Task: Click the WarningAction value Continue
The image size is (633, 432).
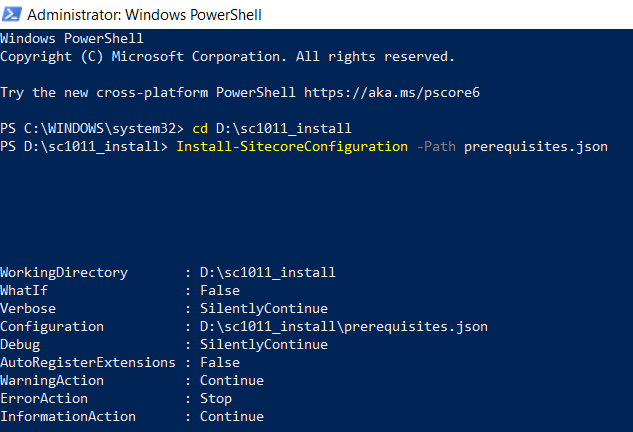Action: click(231, 380)
